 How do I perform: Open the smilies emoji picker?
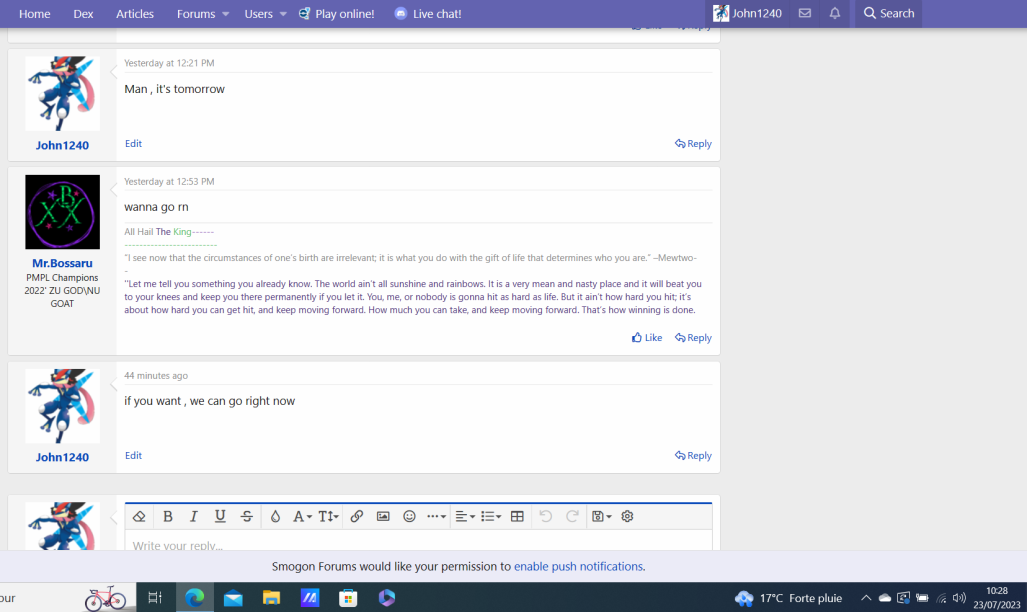pos(409,517)
